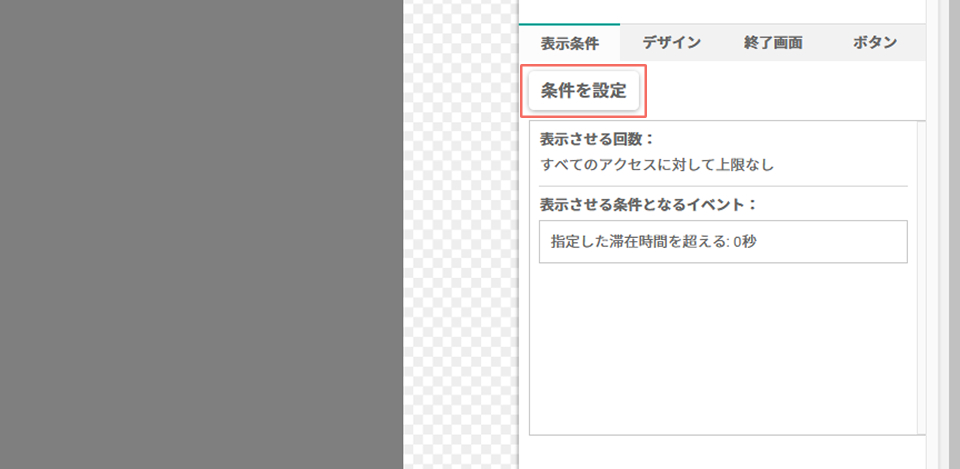Click the 表示させる条件となるイベント： label
This screenshot has height=469, width=960.
point(648,204)
